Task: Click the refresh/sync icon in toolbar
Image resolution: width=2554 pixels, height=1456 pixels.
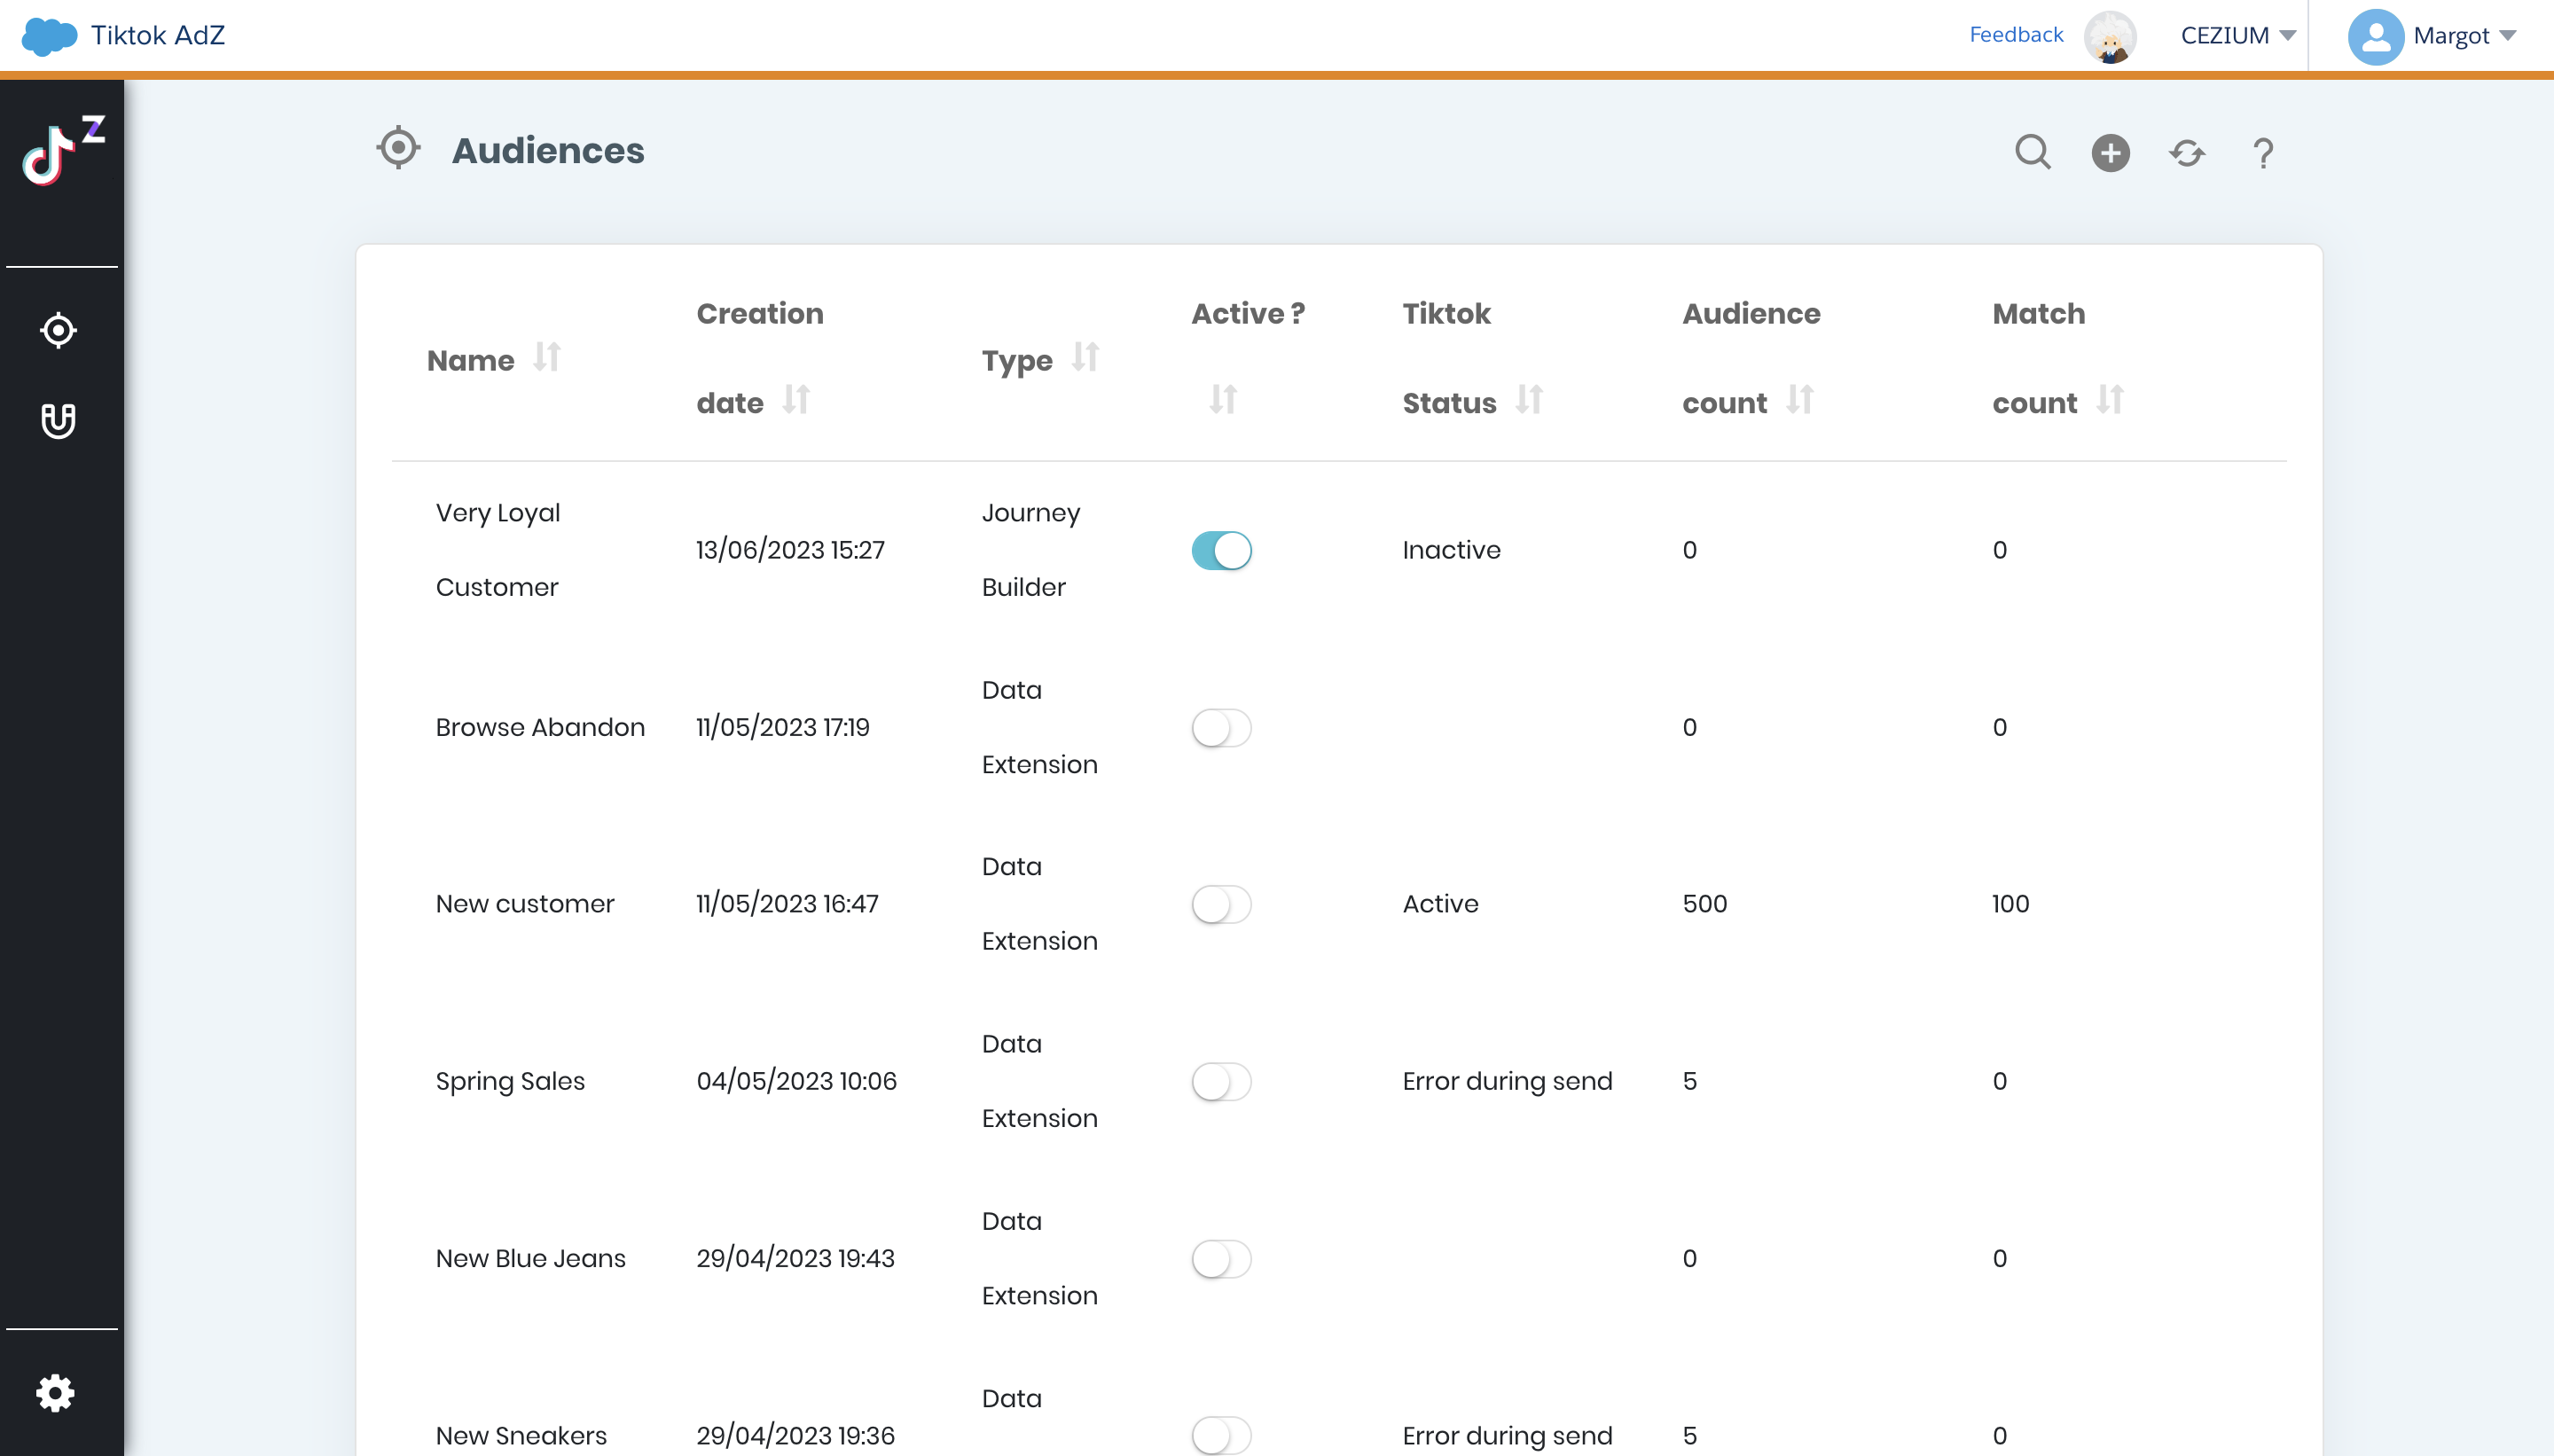Action: [2188, 153]
